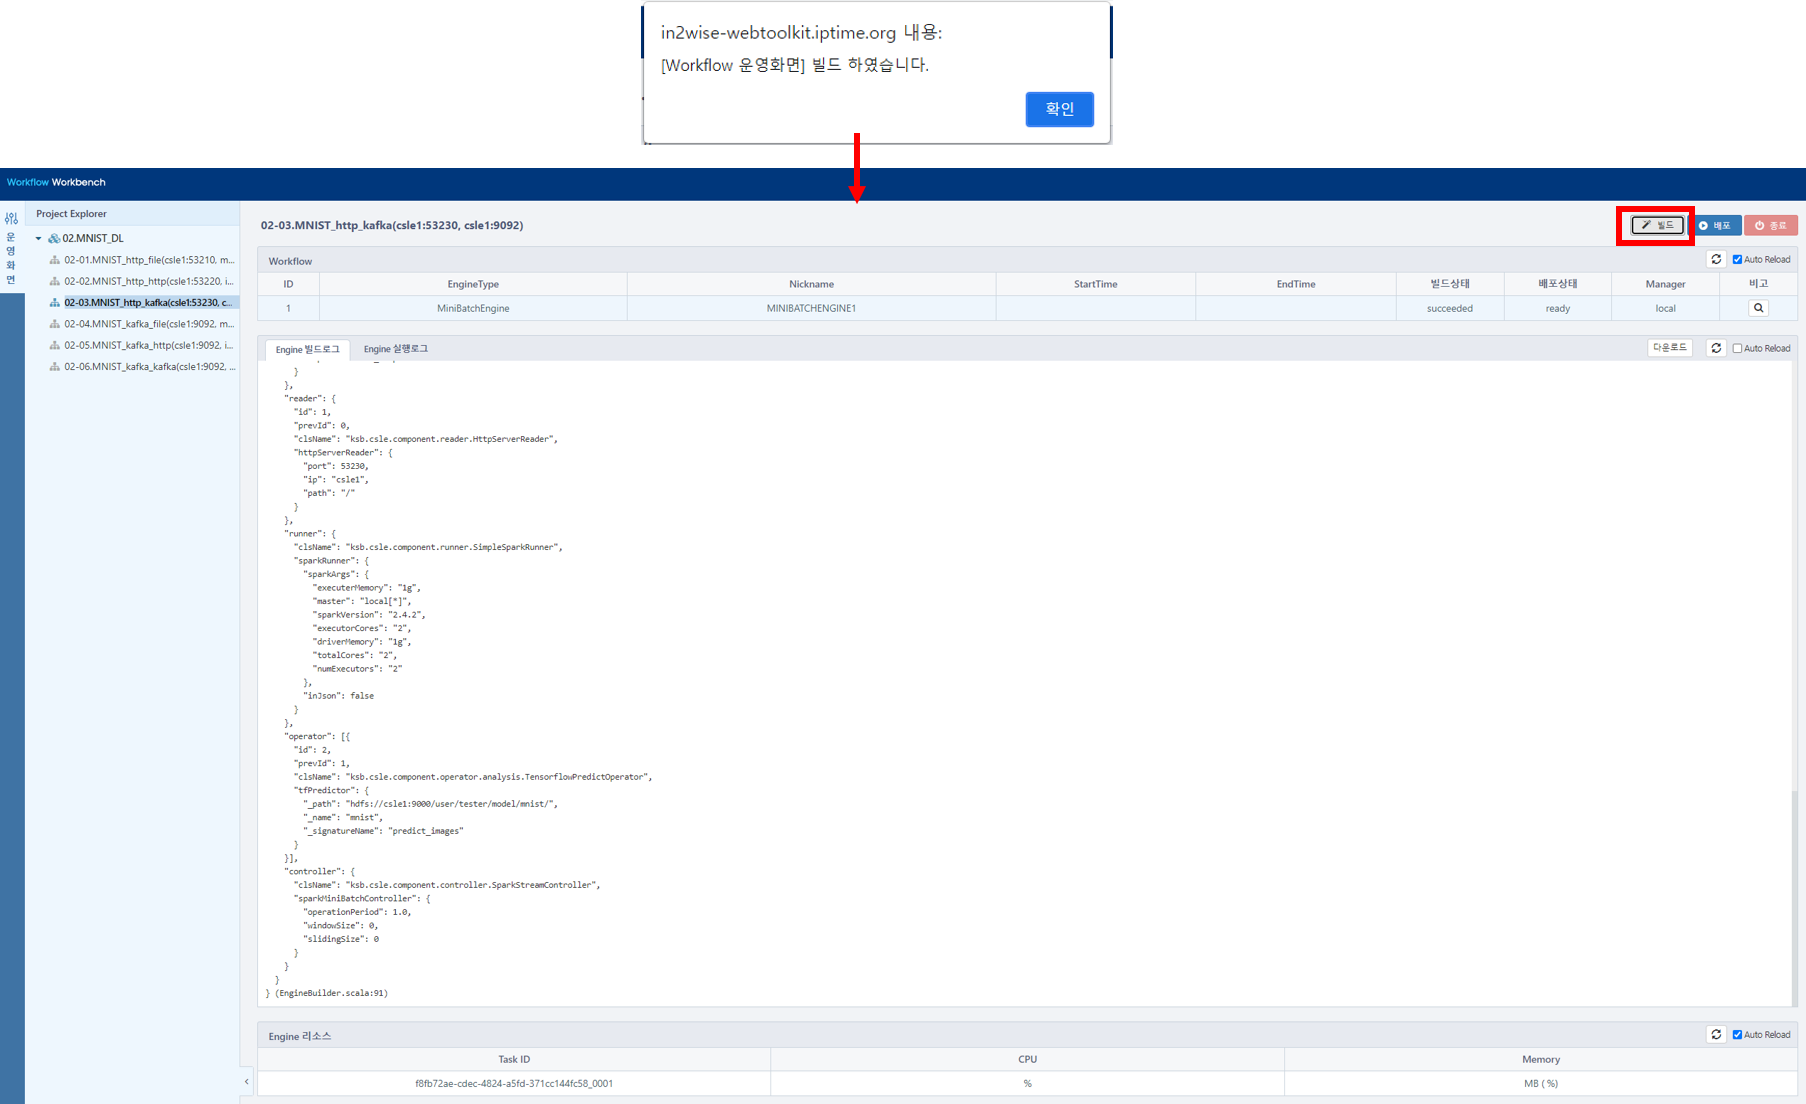Screen dimensions: 1806x1104
Task: Enable Auto Reload for the Engine build log
Action: pyautogui.click(x=1737, y=347)
